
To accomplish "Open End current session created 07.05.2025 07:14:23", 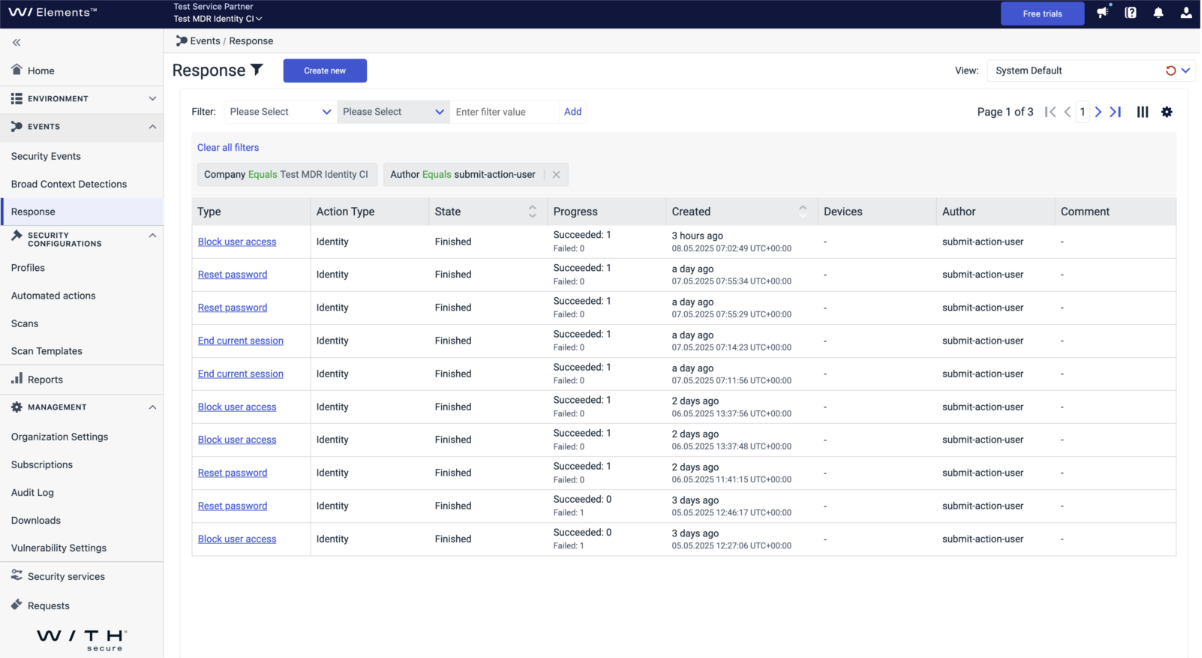I will point(241,341).
